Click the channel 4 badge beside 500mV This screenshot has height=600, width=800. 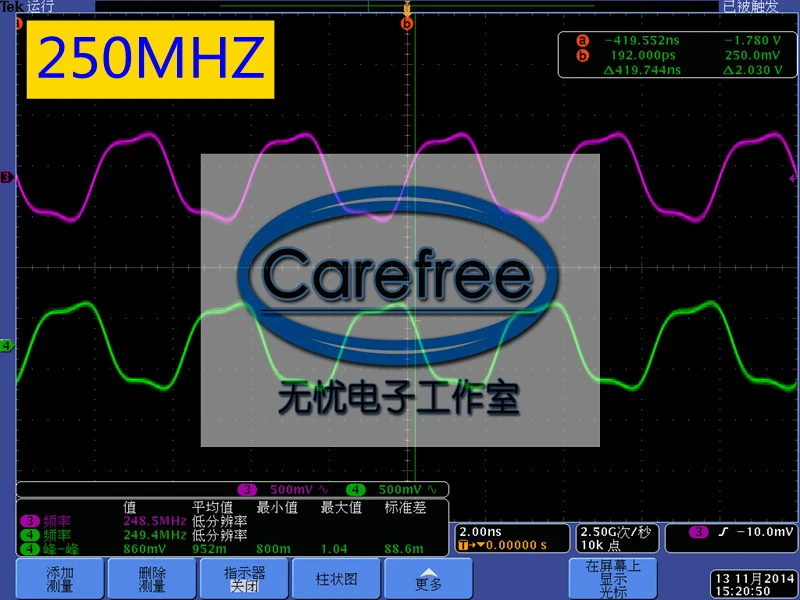click(356, 490)
